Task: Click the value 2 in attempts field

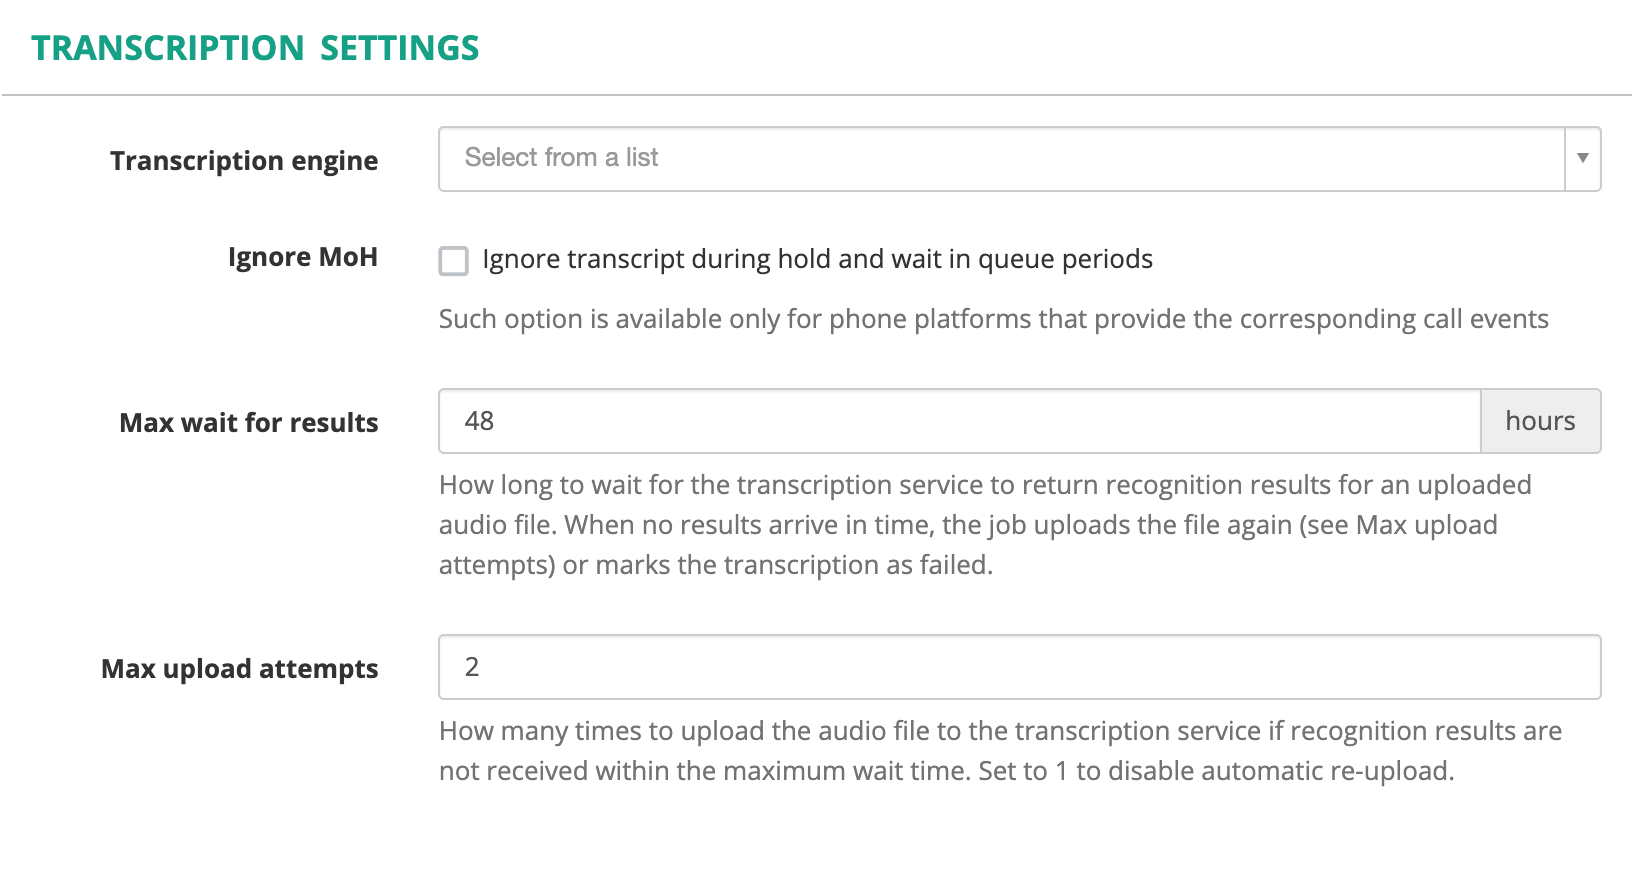Action: tap(472, 667)
